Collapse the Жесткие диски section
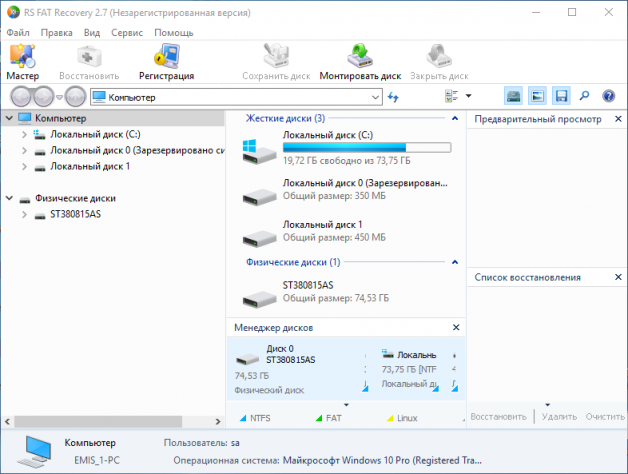 click(455, 118)
